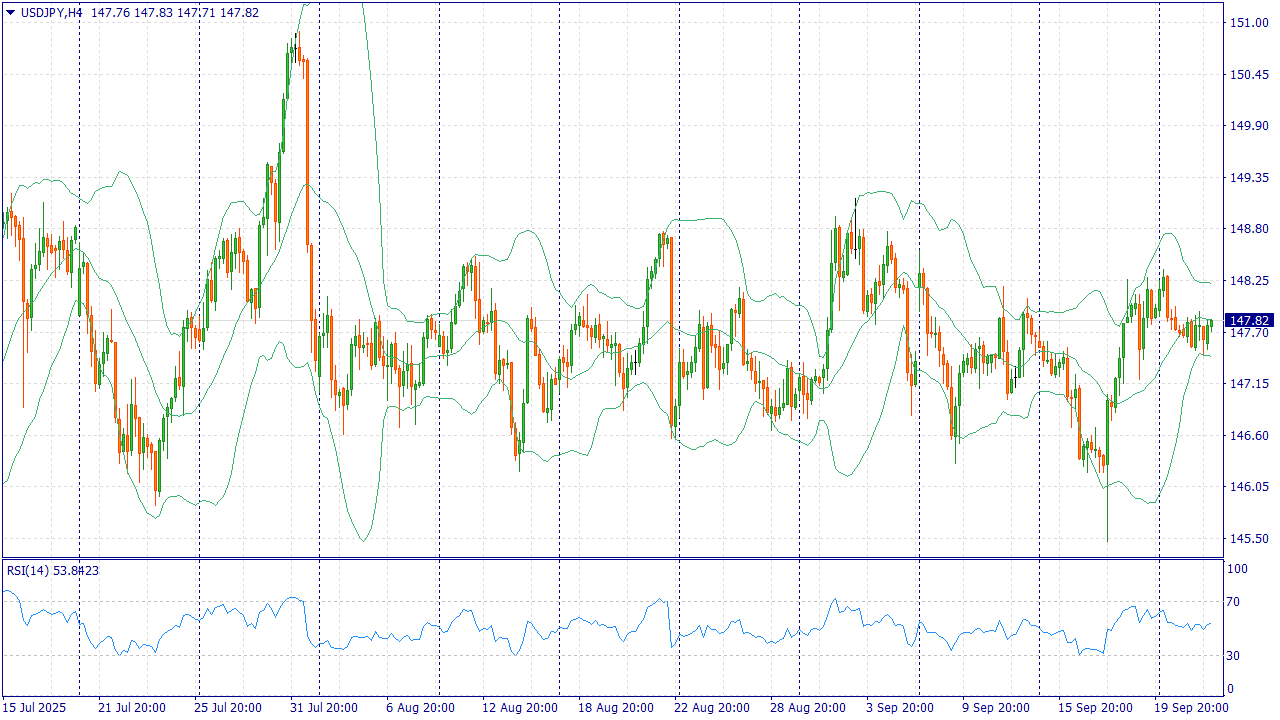The image size is (1280, 720).
Task: Click the divider between chart and RSI window
Action: [x=612, y=558]
